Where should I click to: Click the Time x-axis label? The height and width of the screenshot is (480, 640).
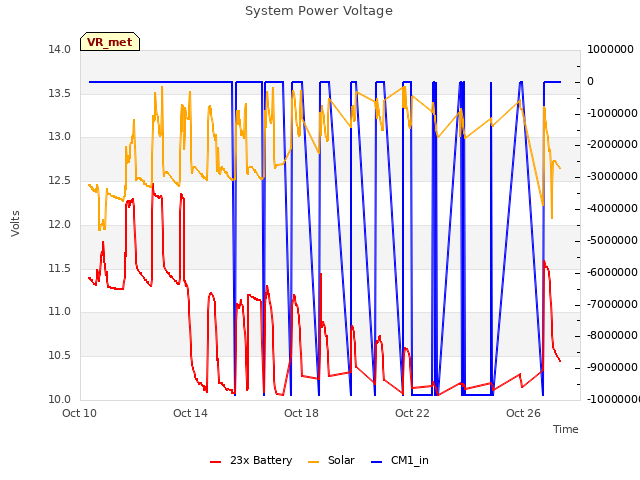coord(566,429)
